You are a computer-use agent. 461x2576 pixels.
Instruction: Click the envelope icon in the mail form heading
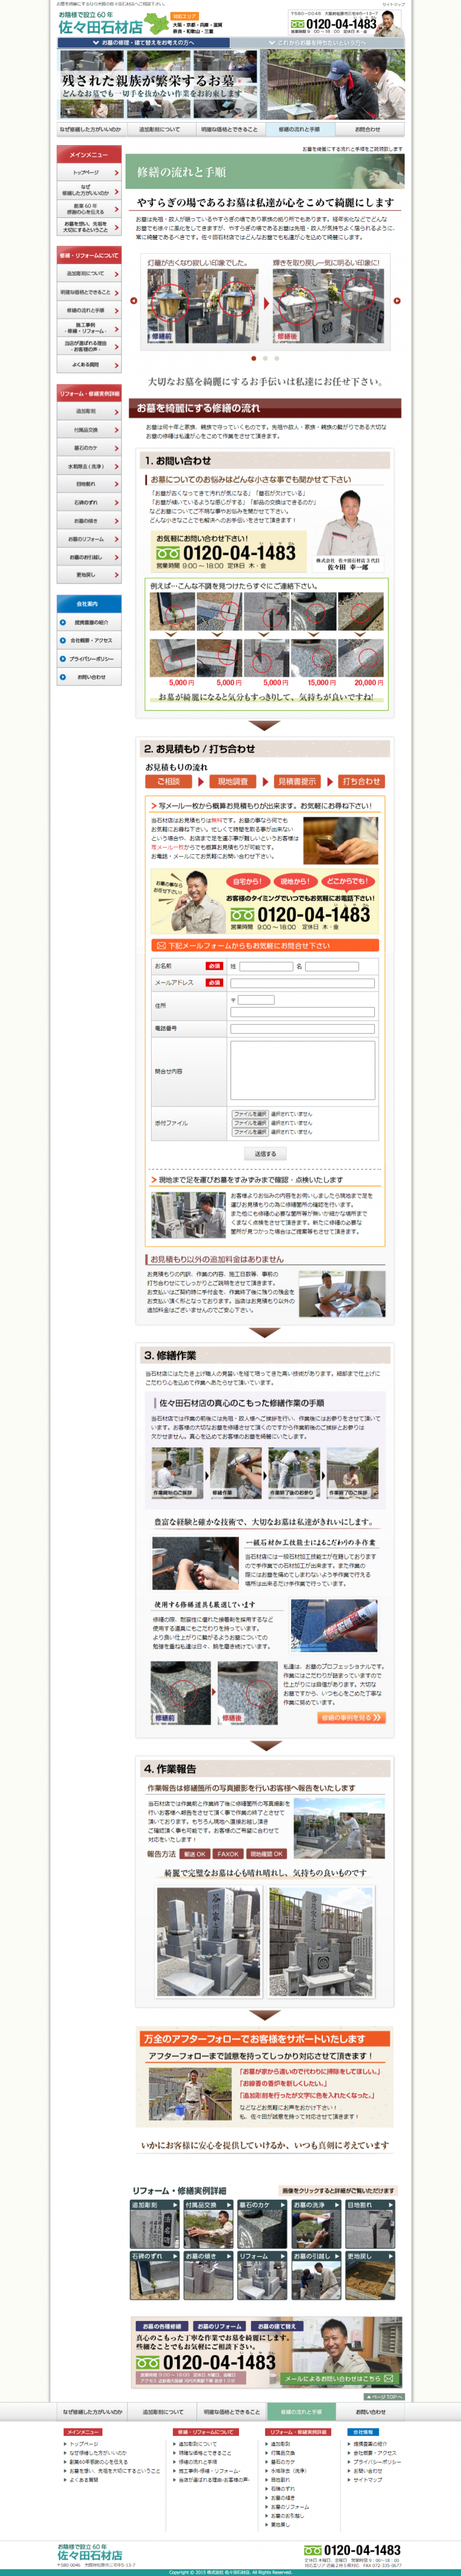(x=161, y=945)
